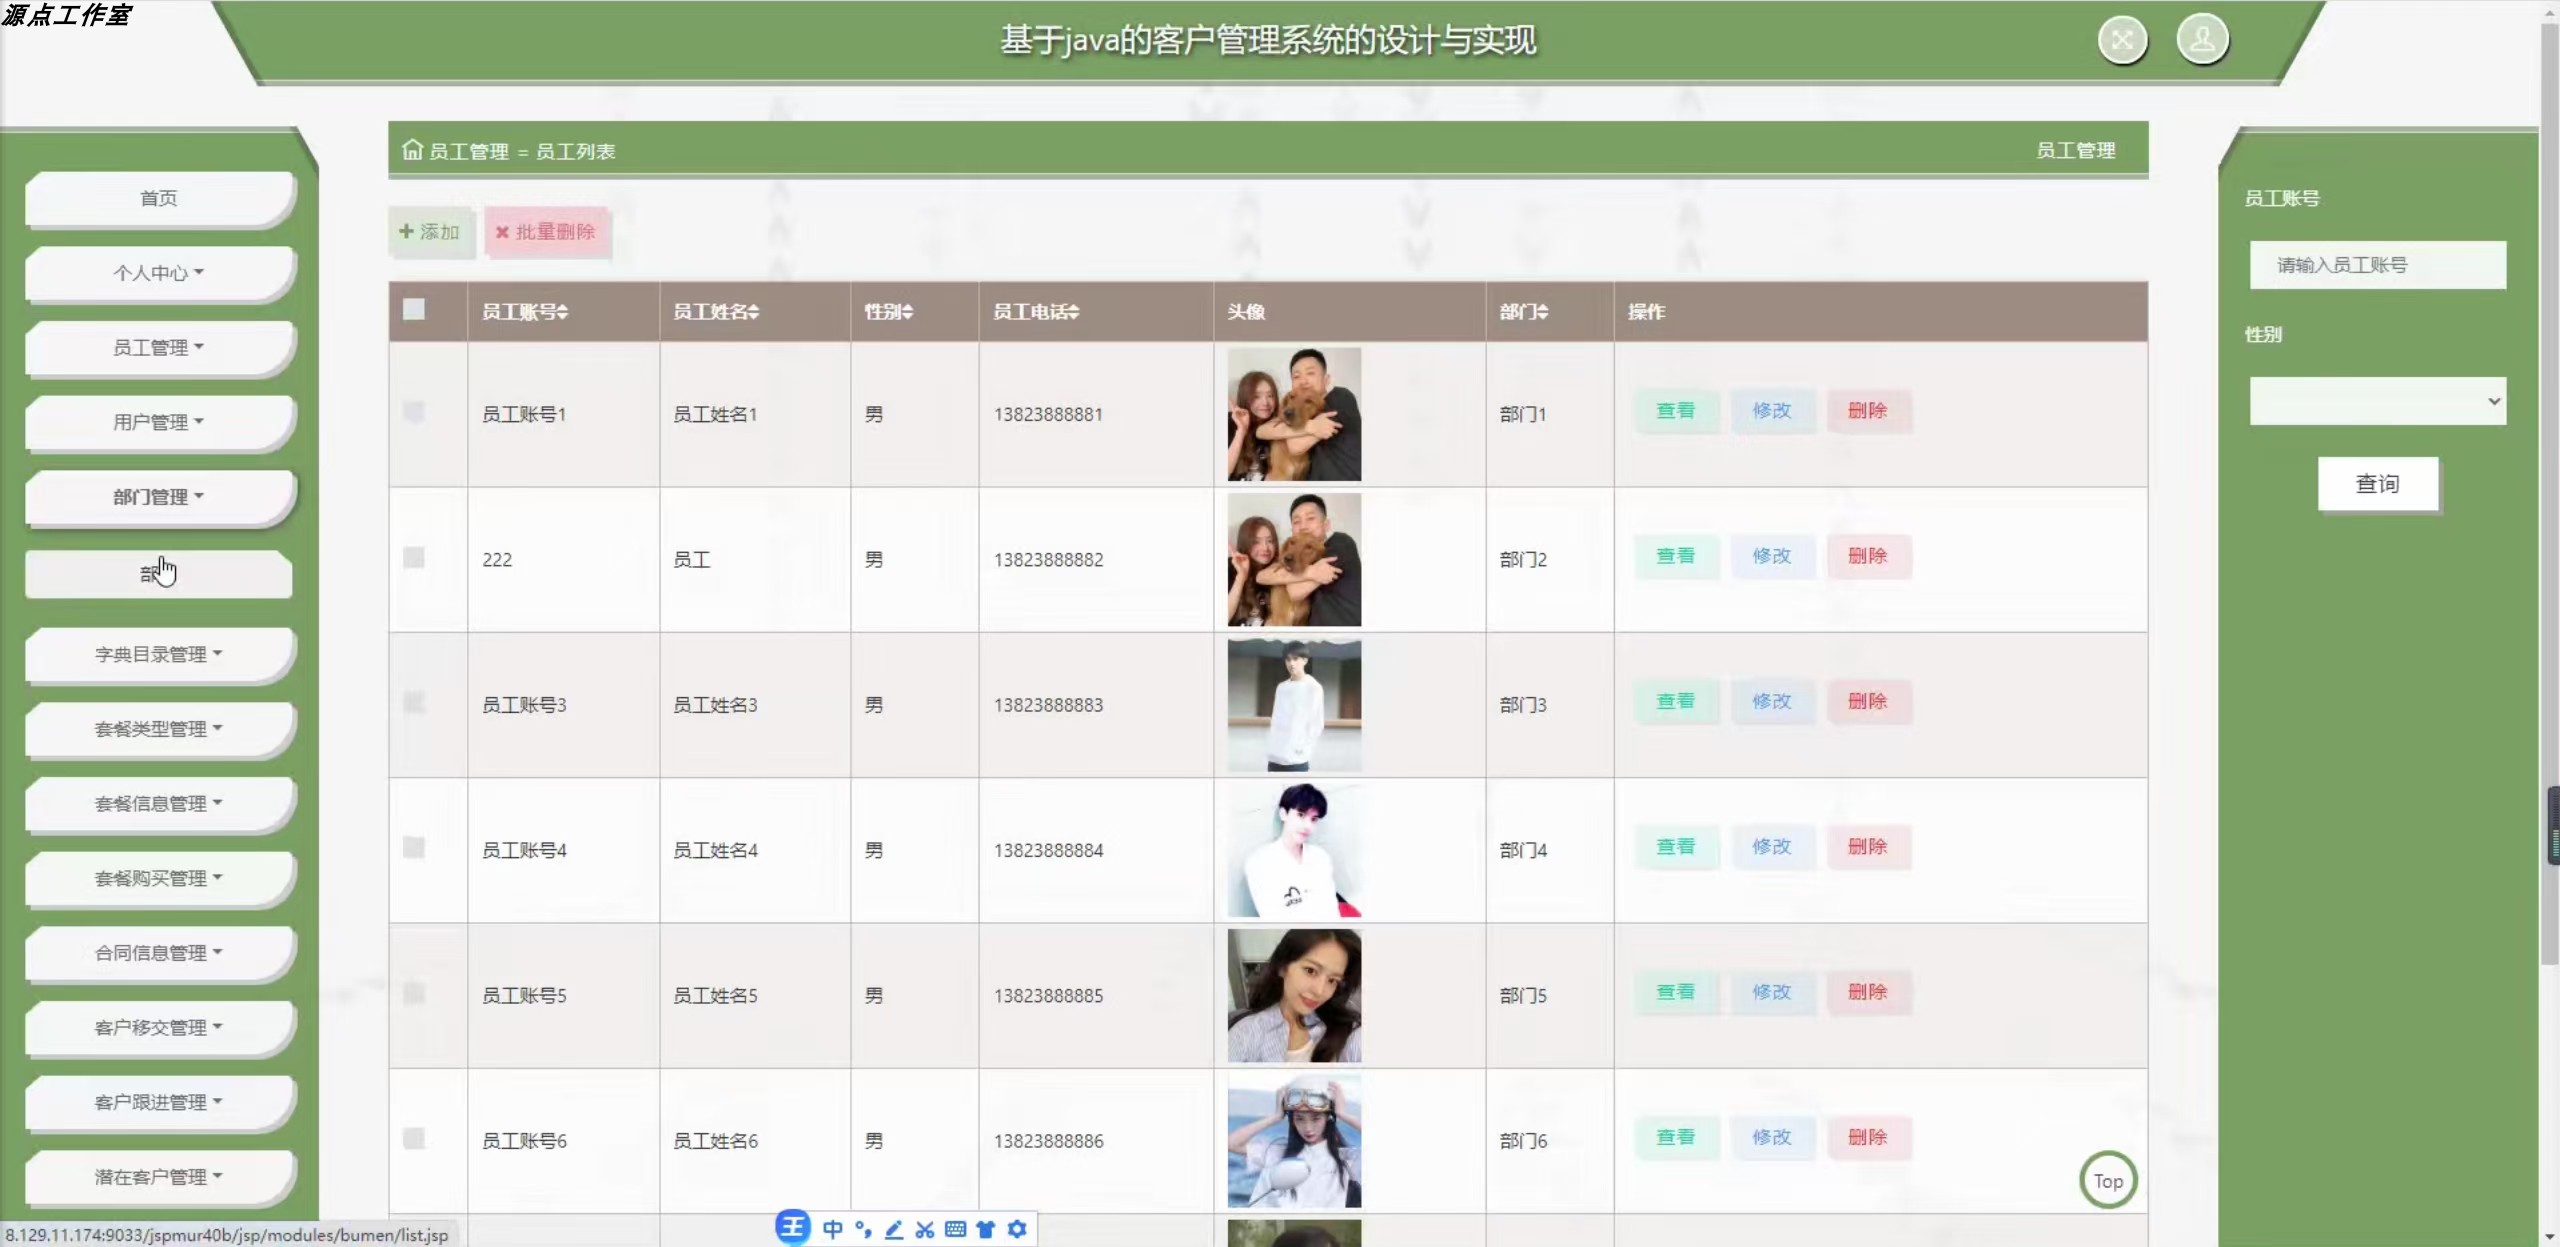
Task: Check the row checkbox for 员工账号4
Action: (x=414, y=848)
